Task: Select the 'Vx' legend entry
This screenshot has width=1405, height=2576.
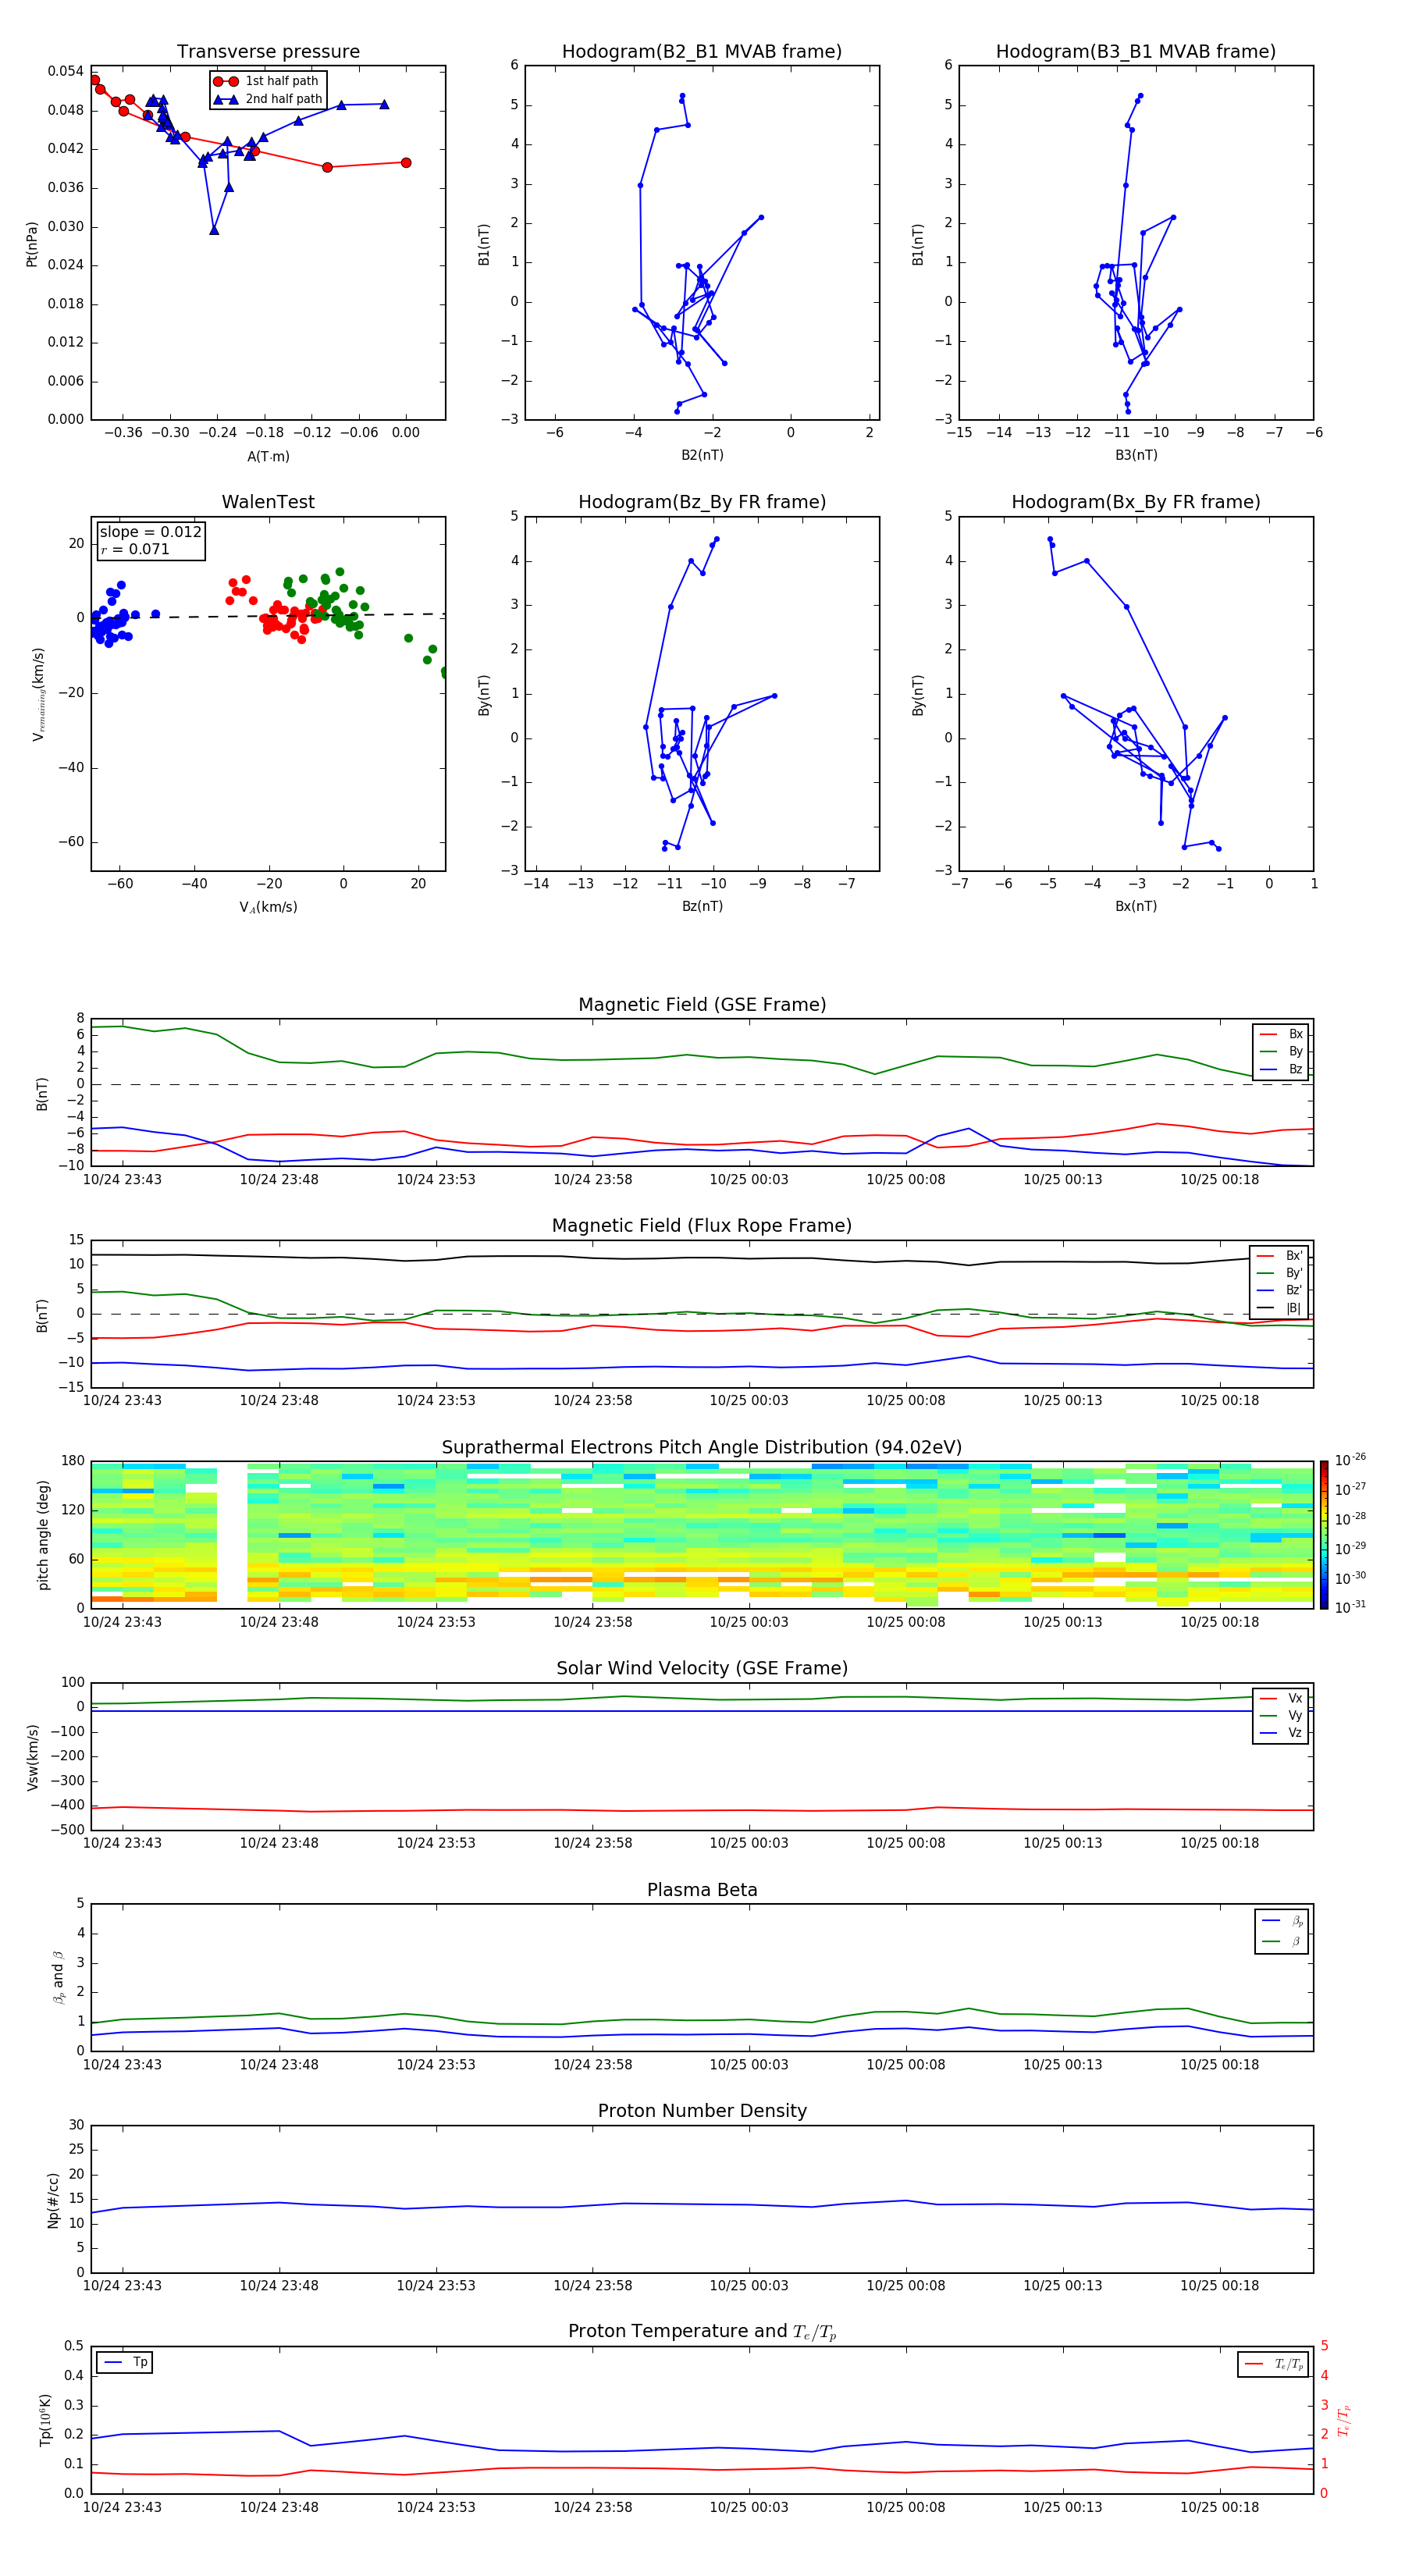Action: [1281, 1698]
